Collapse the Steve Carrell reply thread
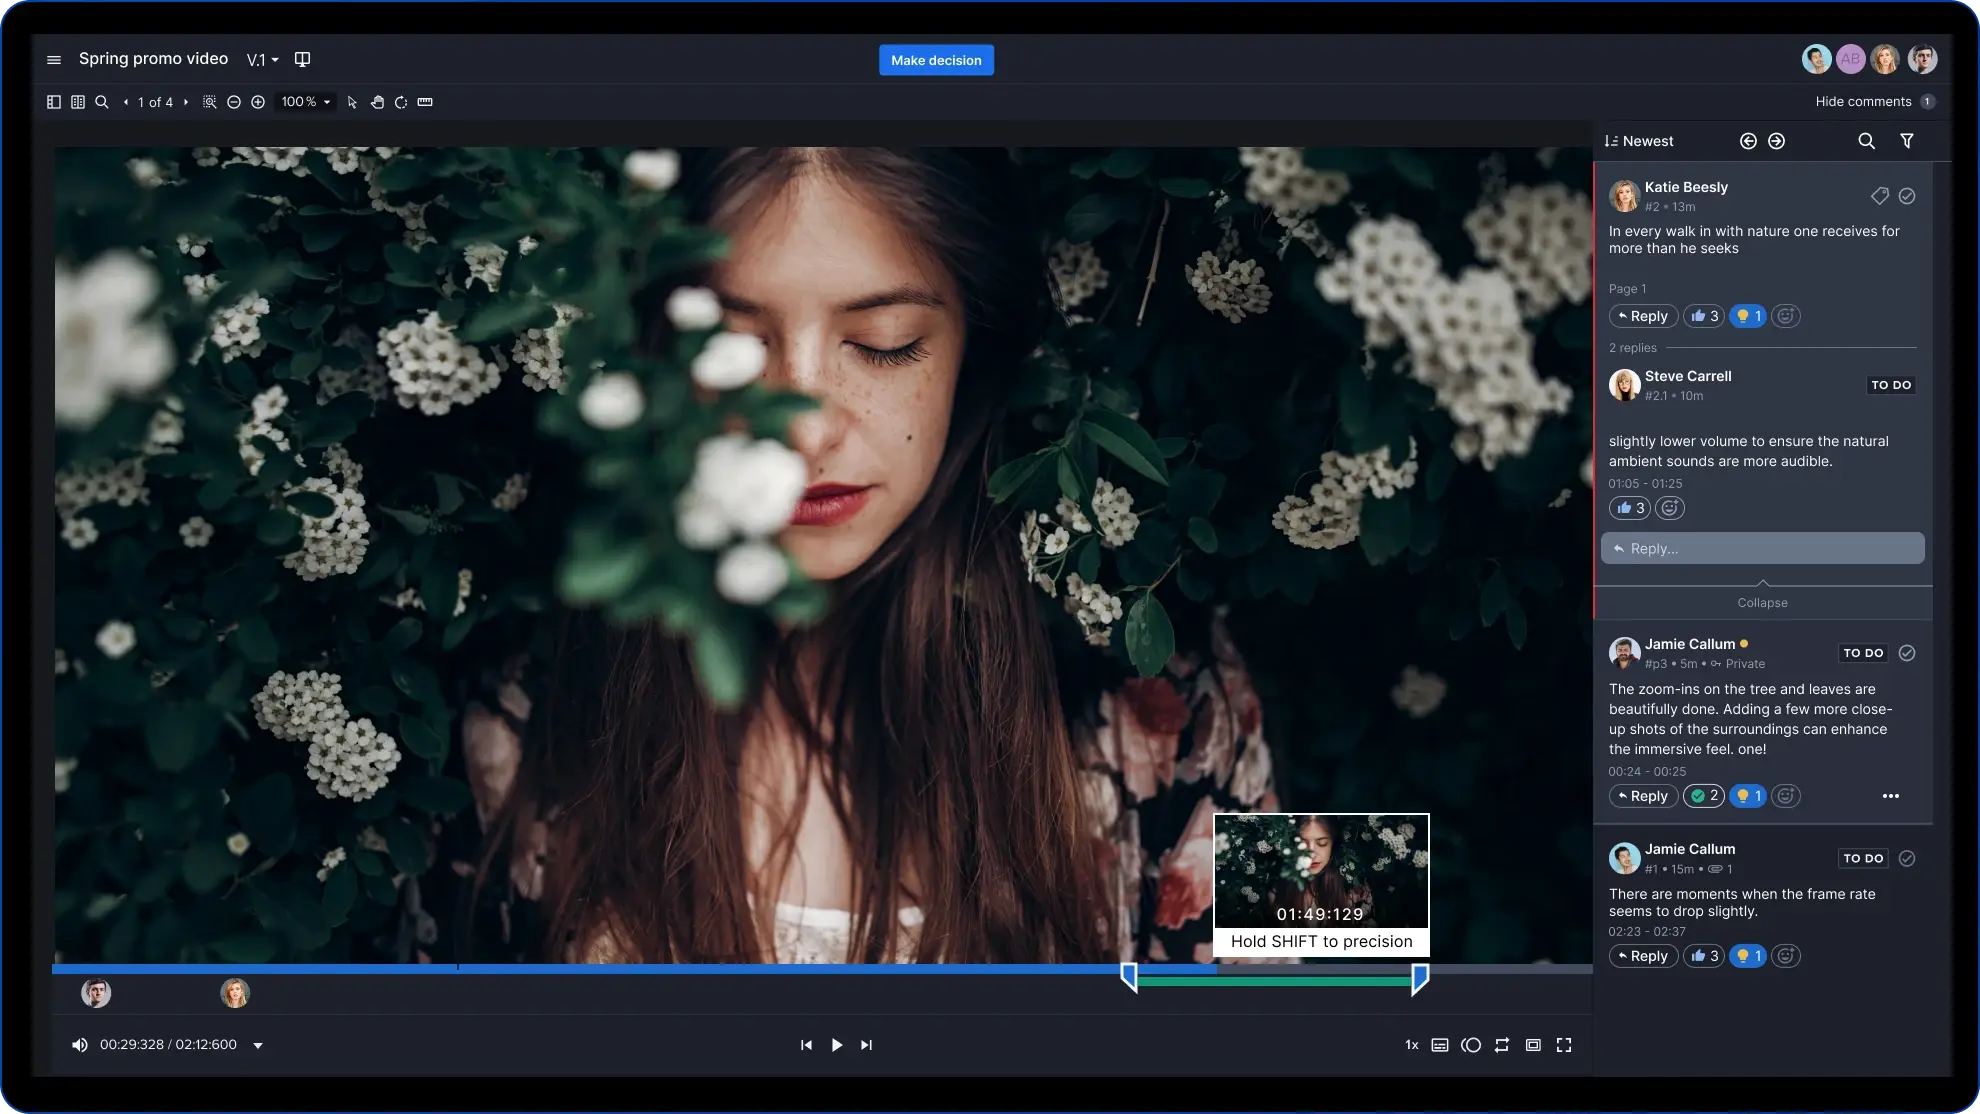This screenshot has height=1114, width=1980. tap(1762, 602)
